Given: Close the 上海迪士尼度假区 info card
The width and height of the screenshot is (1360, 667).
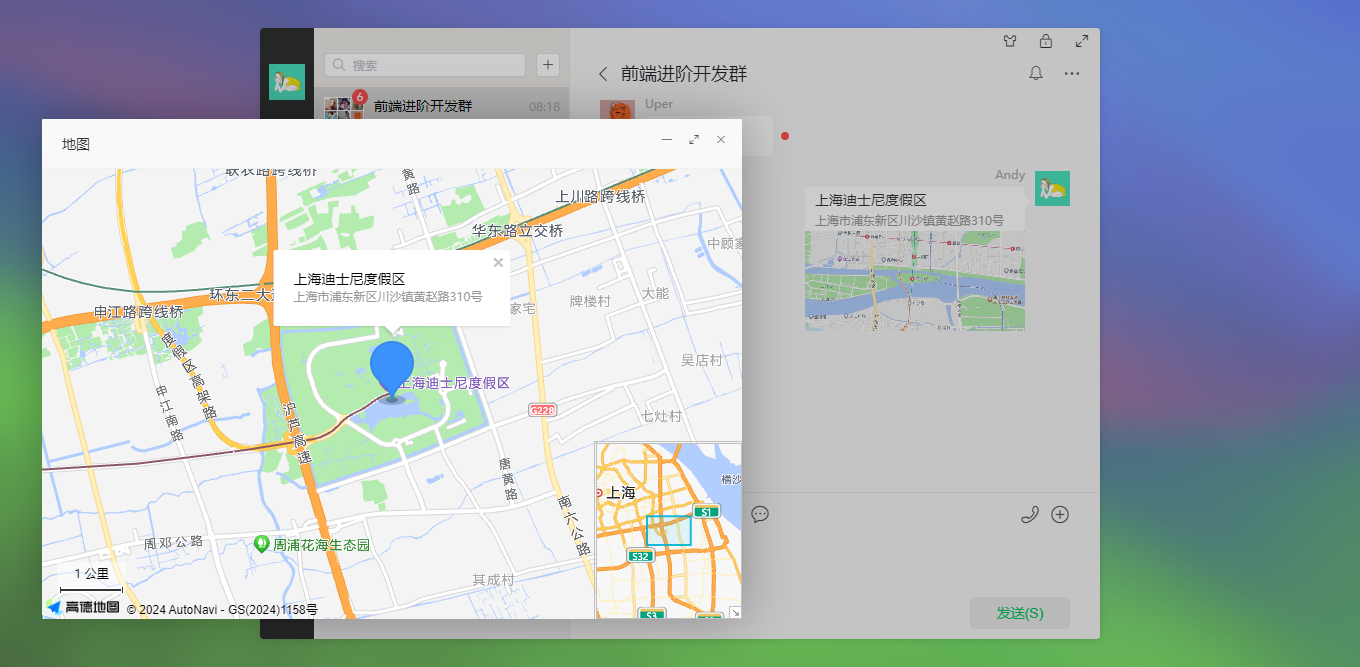Looking at the screenshot, I should [x=498, y=262].
